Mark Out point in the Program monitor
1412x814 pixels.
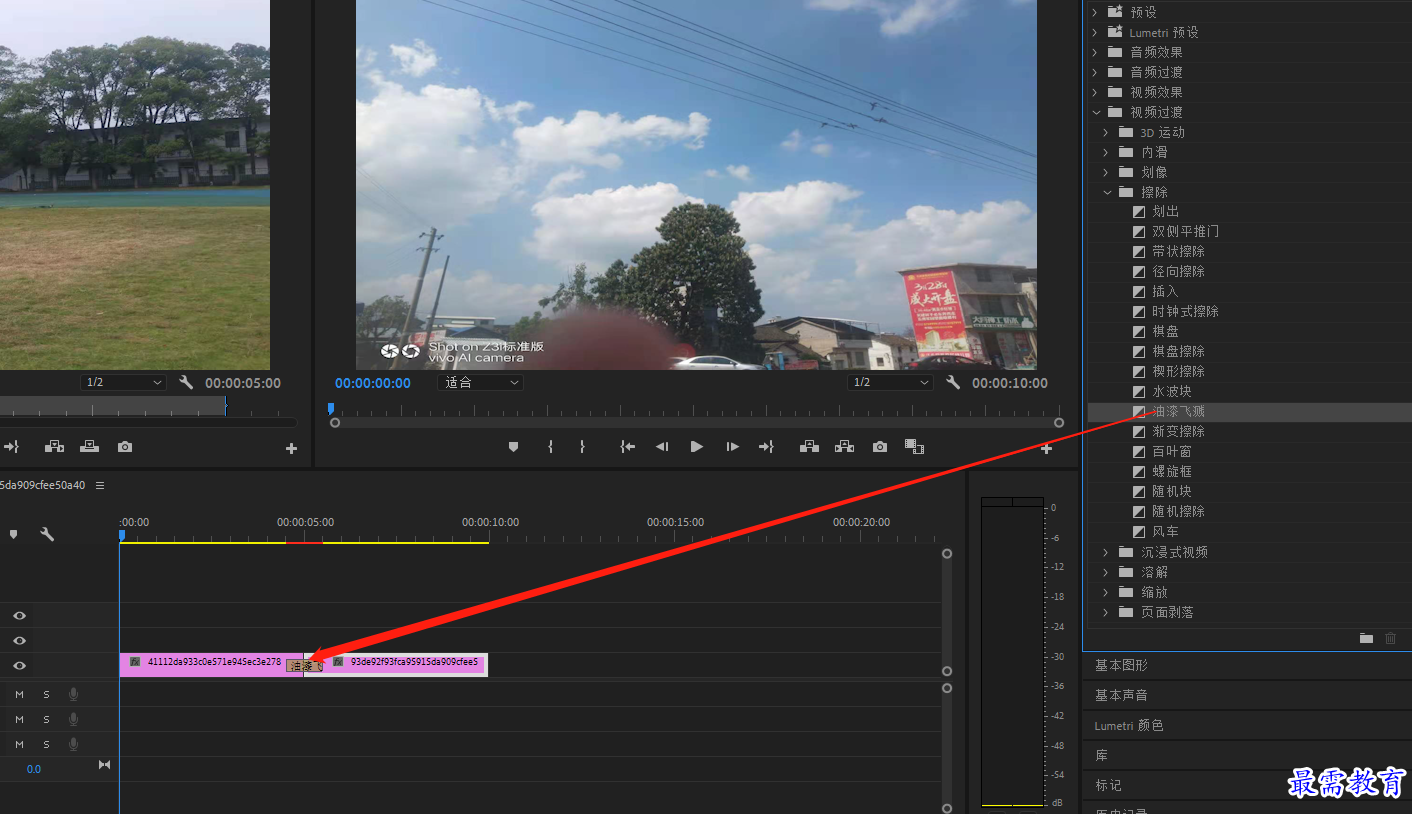582,447
